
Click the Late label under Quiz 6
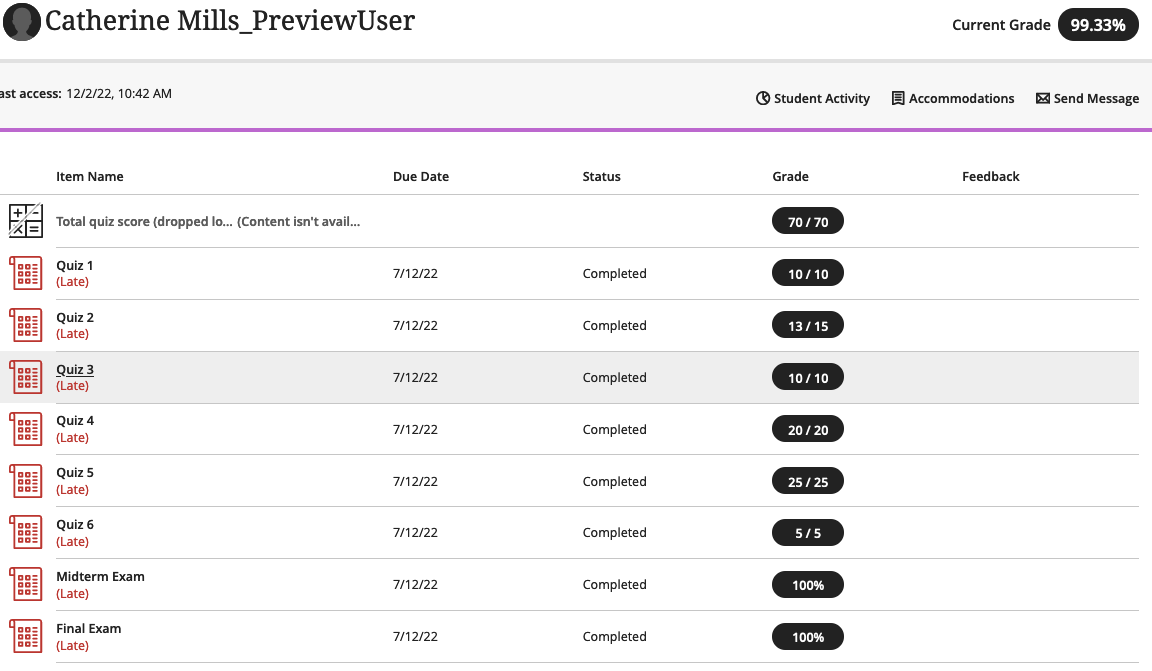coord(72,541)
